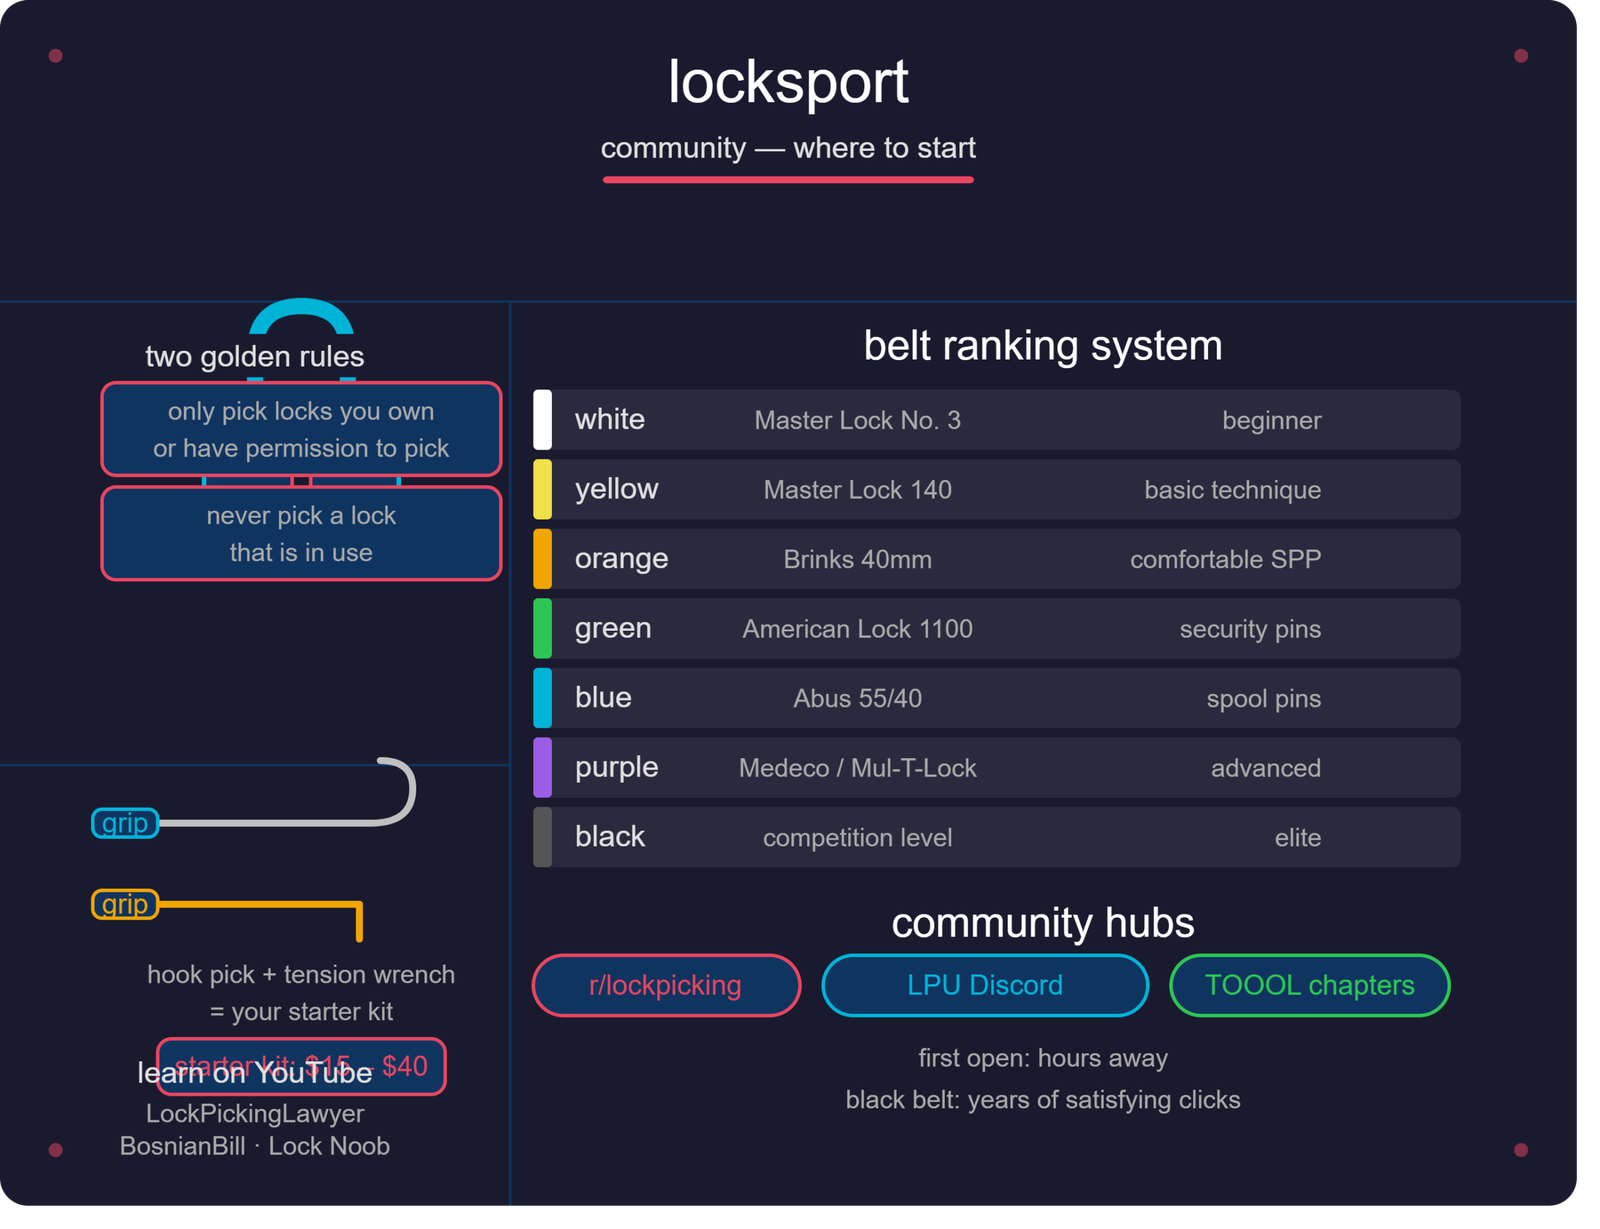Click the 'orange' belt name
The height and width of the screenshot is (1229, 1600).
pos(621,559)
